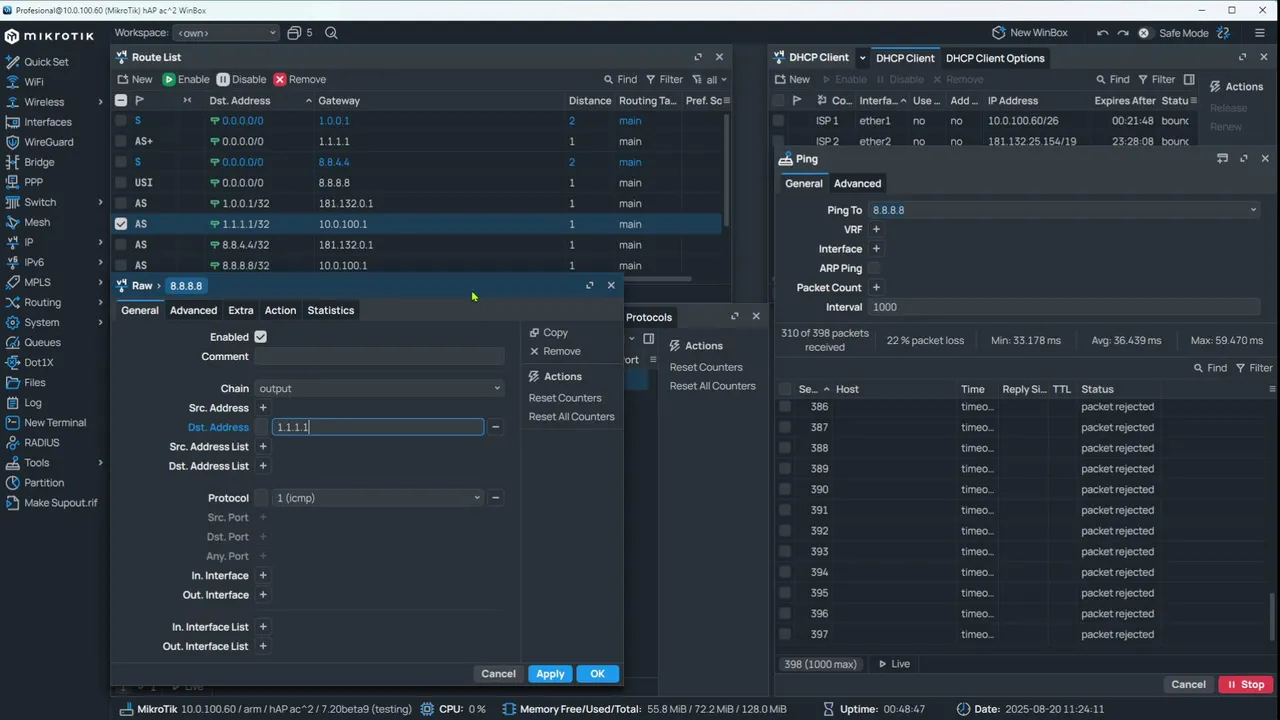Switch to Advanced tab in Raw rule
1280x720 pixels.
pyautogui.click(x=193, y=310)
